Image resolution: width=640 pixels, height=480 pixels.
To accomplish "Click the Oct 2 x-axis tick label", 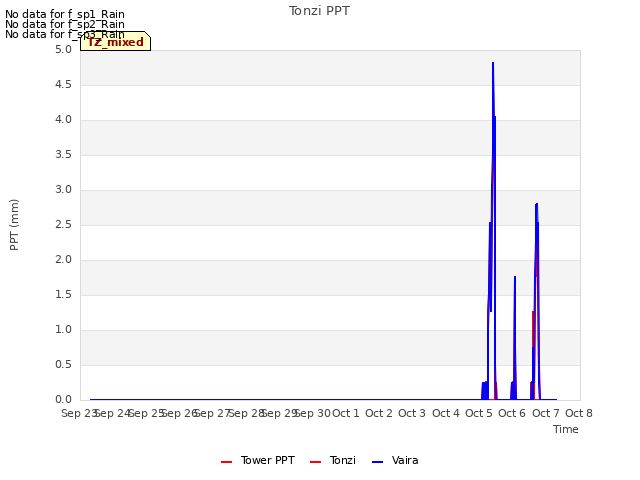I will (x=379, y=413).
